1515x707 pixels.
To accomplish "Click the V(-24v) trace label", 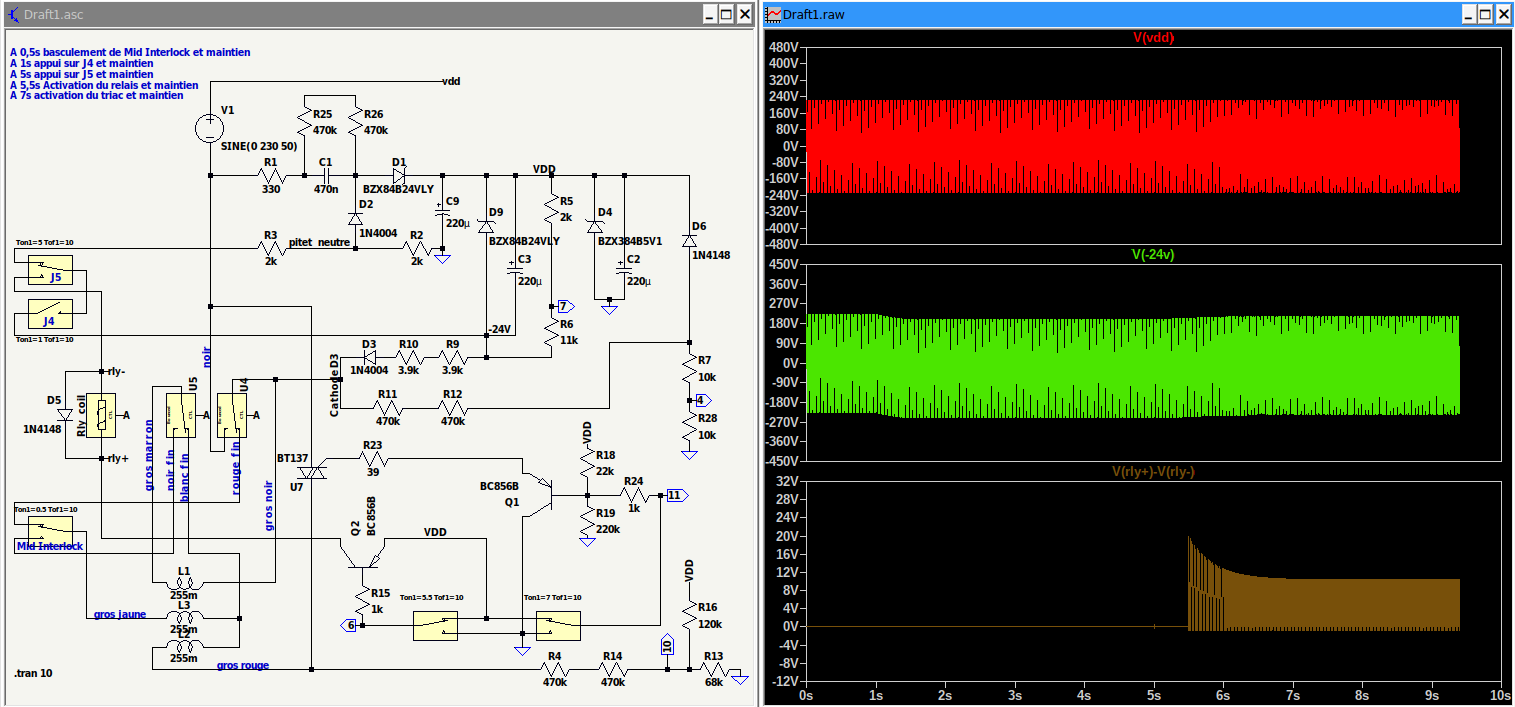I will coord(1153,255).
